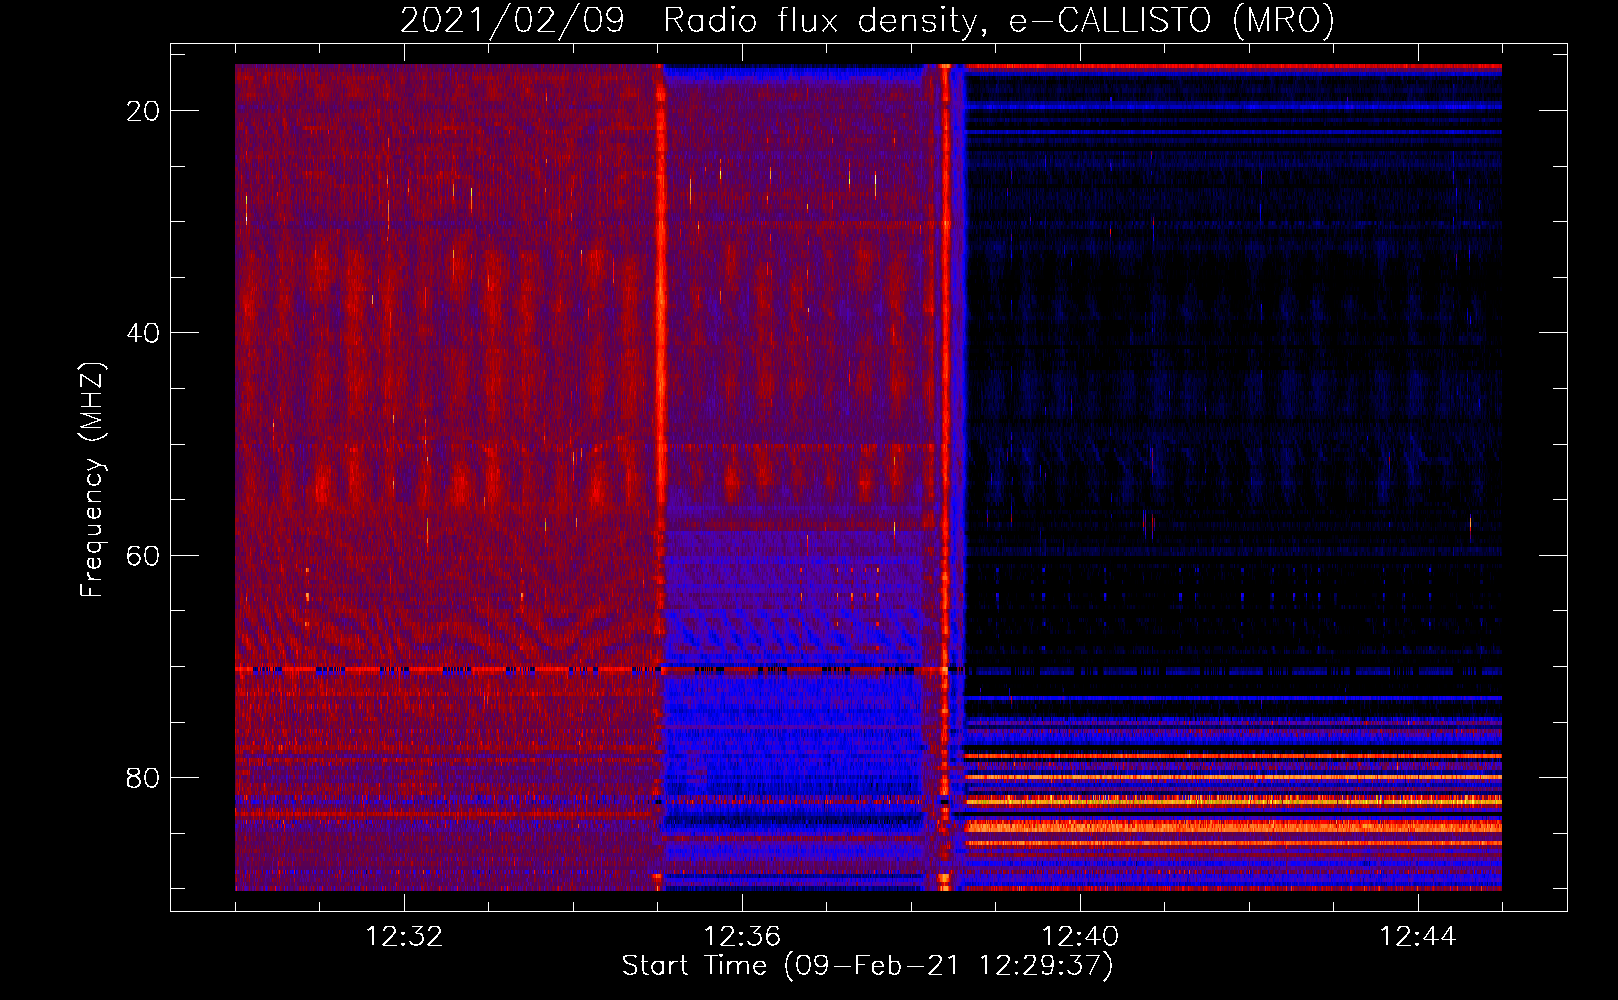Click the 'Start Time (09-Feb-21 12:29:37)' label
This screenshot has height=1000, width=1618.
[x=867, y=966]
